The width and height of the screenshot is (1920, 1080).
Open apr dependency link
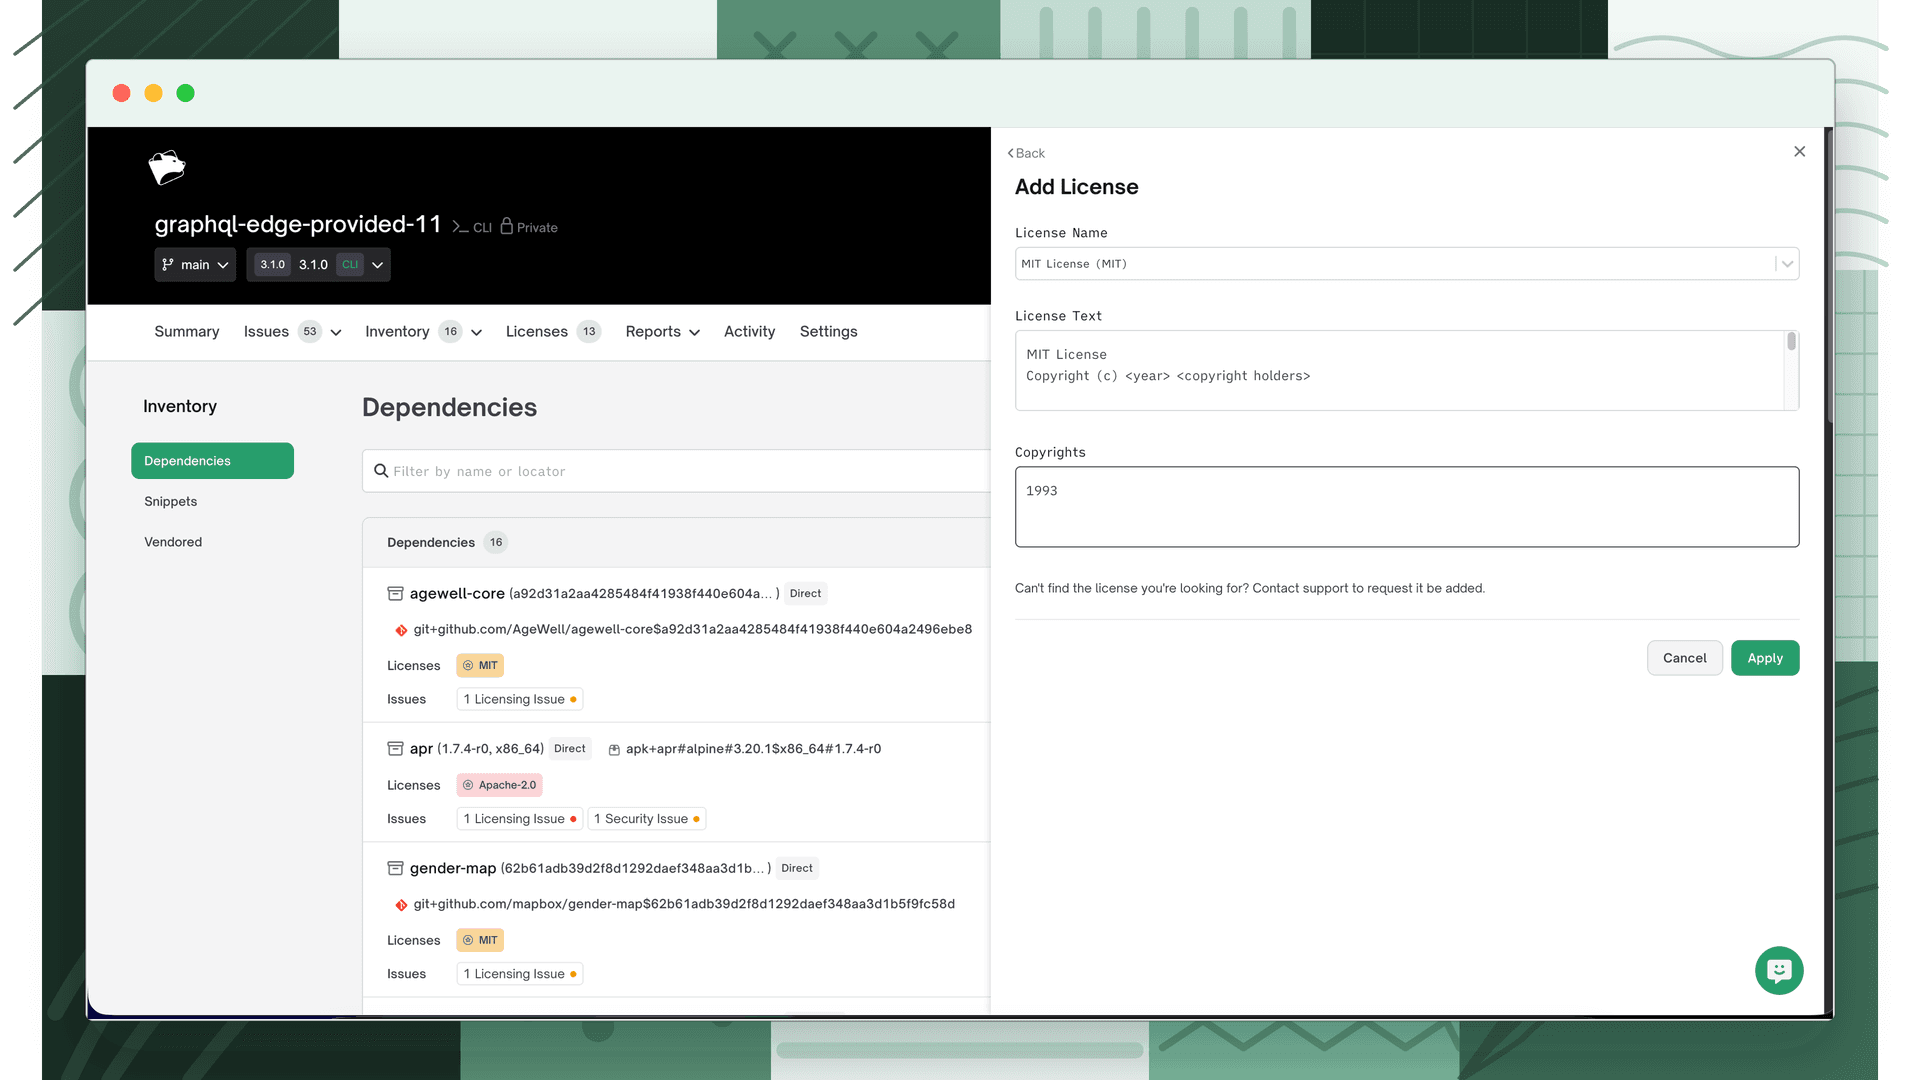tap(421, 749)
